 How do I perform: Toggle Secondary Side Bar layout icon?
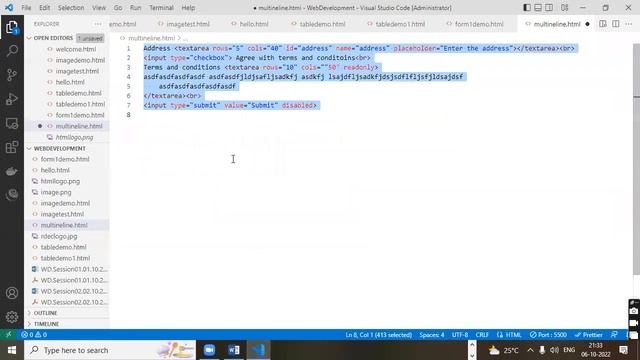(x=549, y=8)
